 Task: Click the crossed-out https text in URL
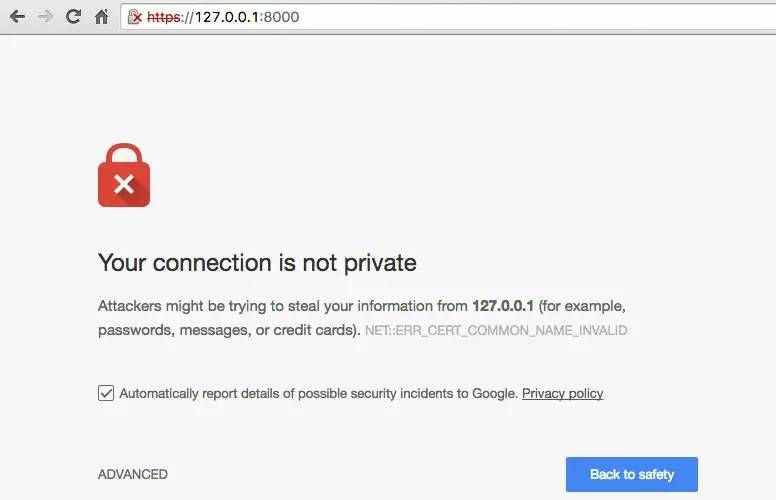(x=164, y=17)
